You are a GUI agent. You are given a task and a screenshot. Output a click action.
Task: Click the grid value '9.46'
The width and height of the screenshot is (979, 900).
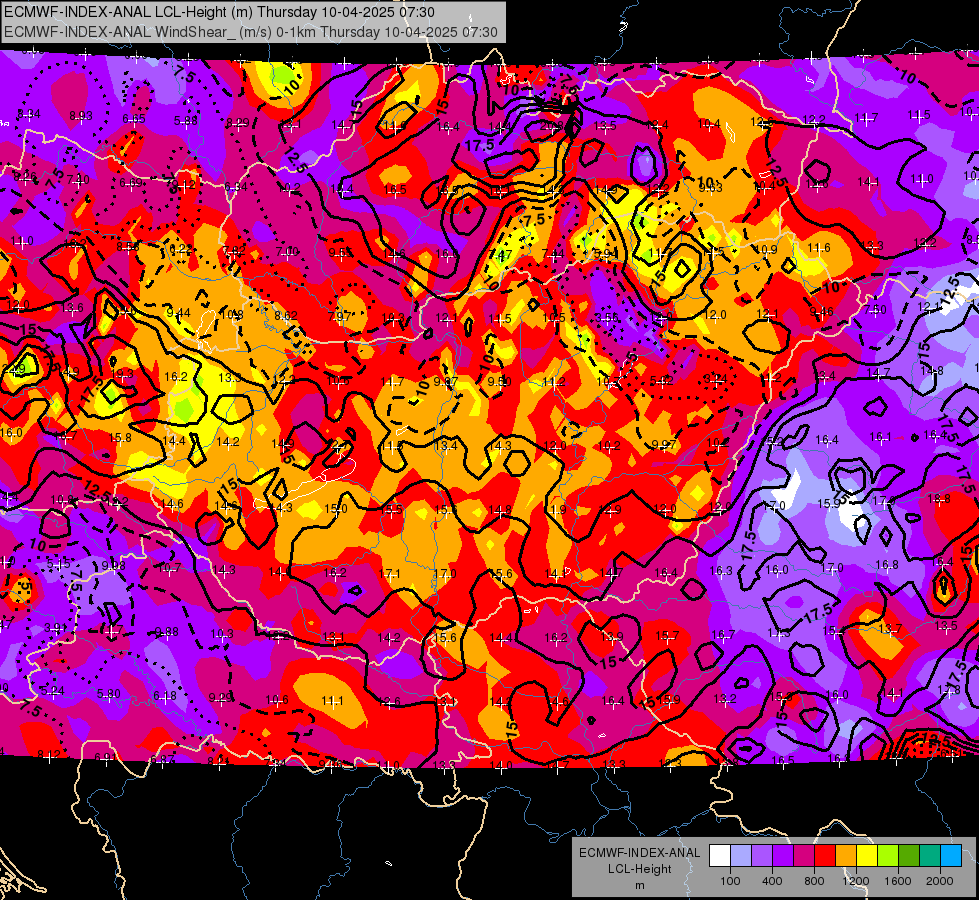(x=821, y=312)
